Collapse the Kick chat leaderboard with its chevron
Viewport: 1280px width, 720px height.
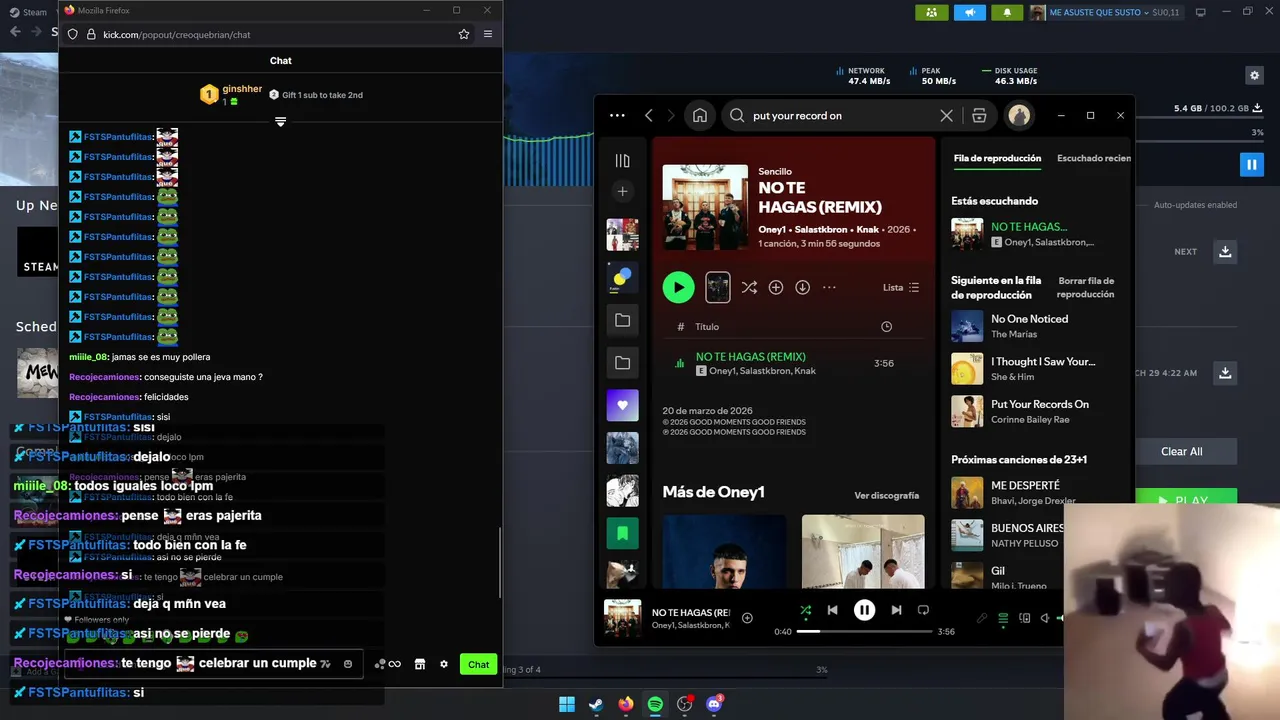(281, 122)
